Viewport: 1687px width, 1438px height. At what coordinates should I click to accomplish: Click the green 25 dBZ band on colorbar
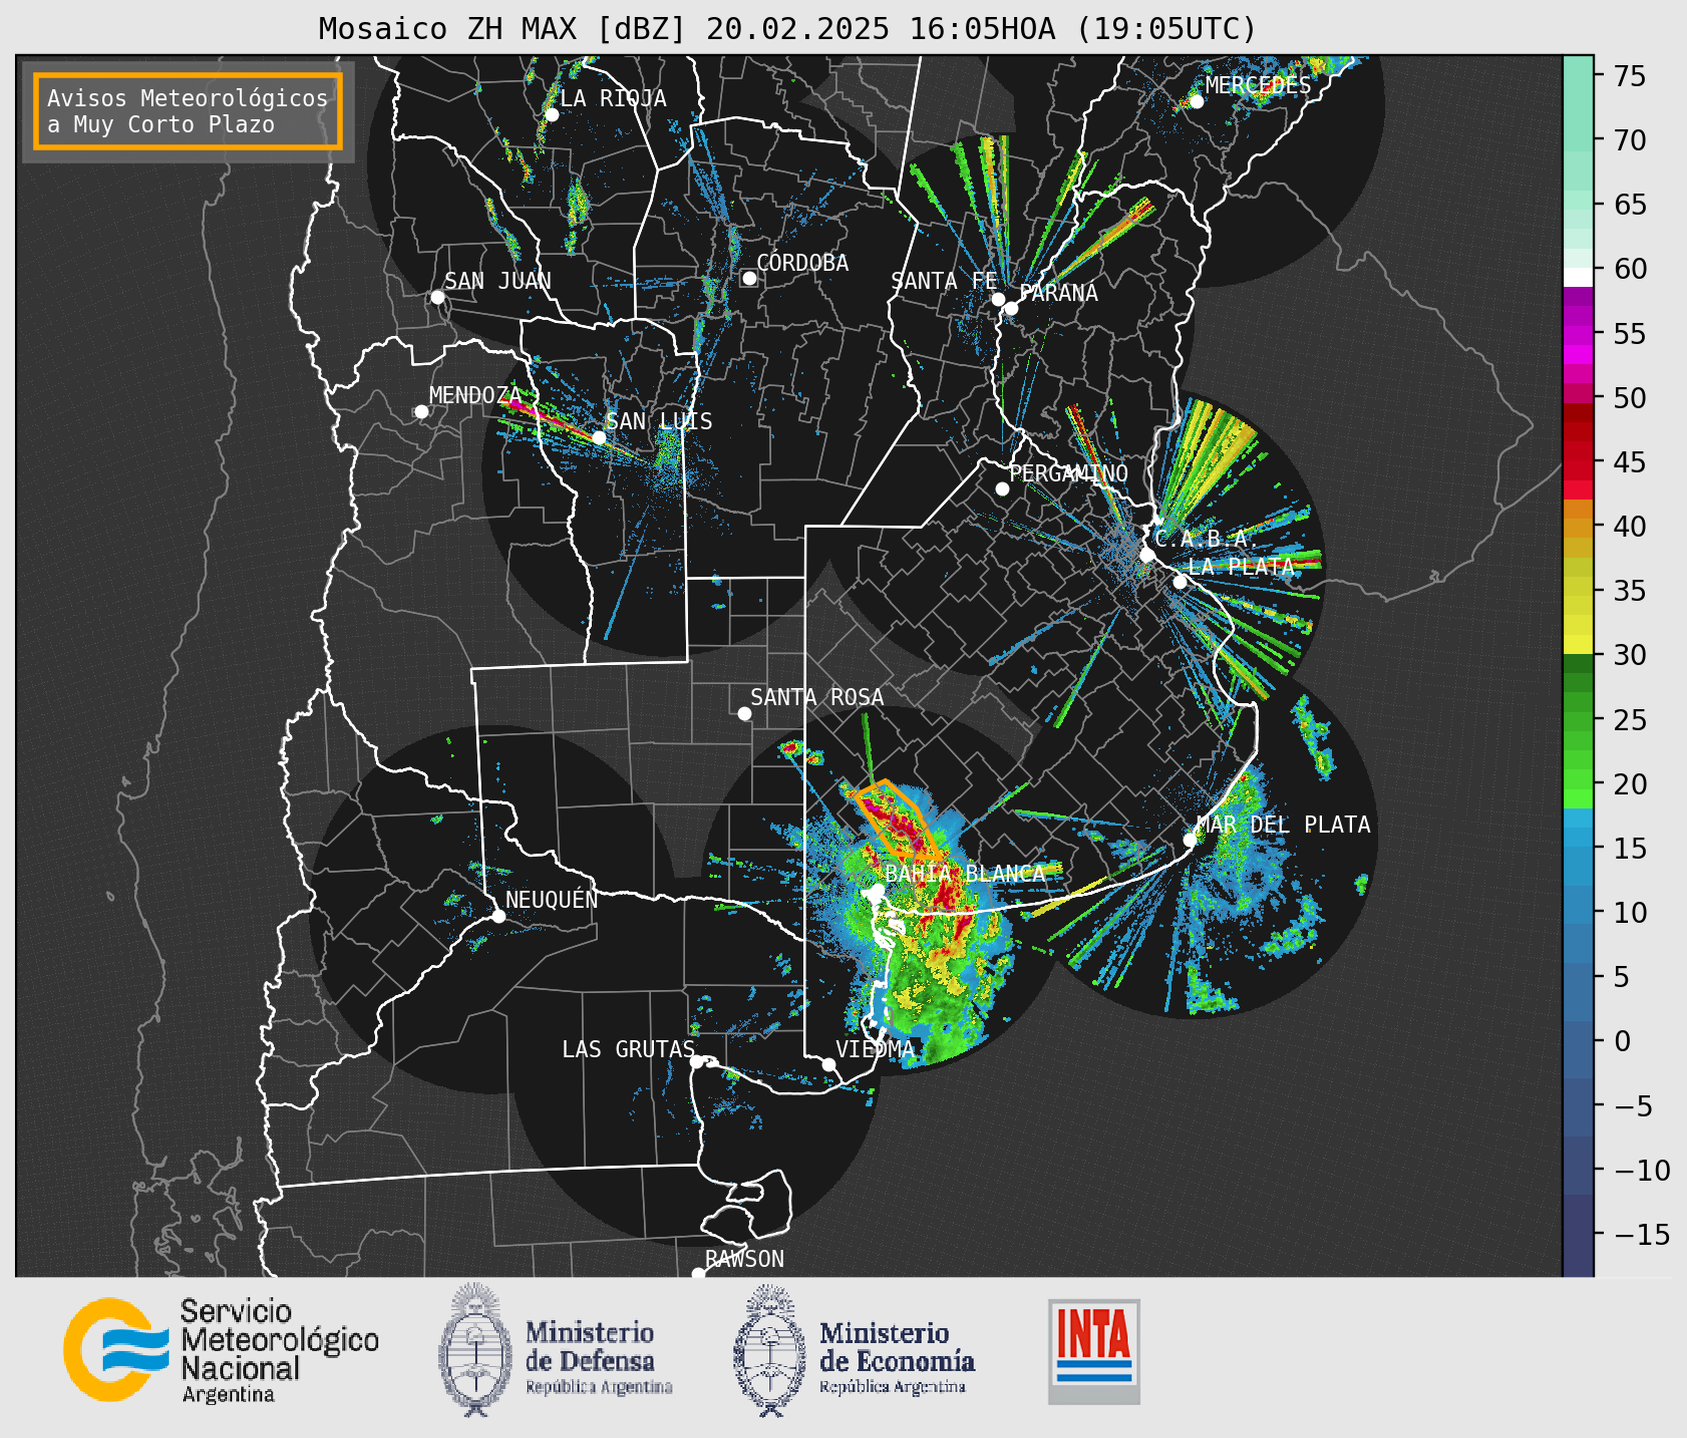click(1578, 719)
